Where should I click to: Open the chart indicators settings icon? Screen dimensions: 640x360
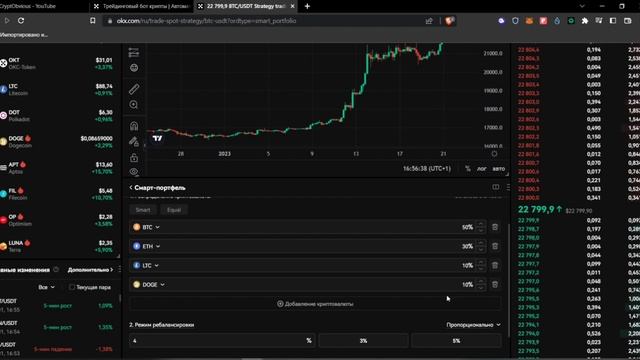134,53
